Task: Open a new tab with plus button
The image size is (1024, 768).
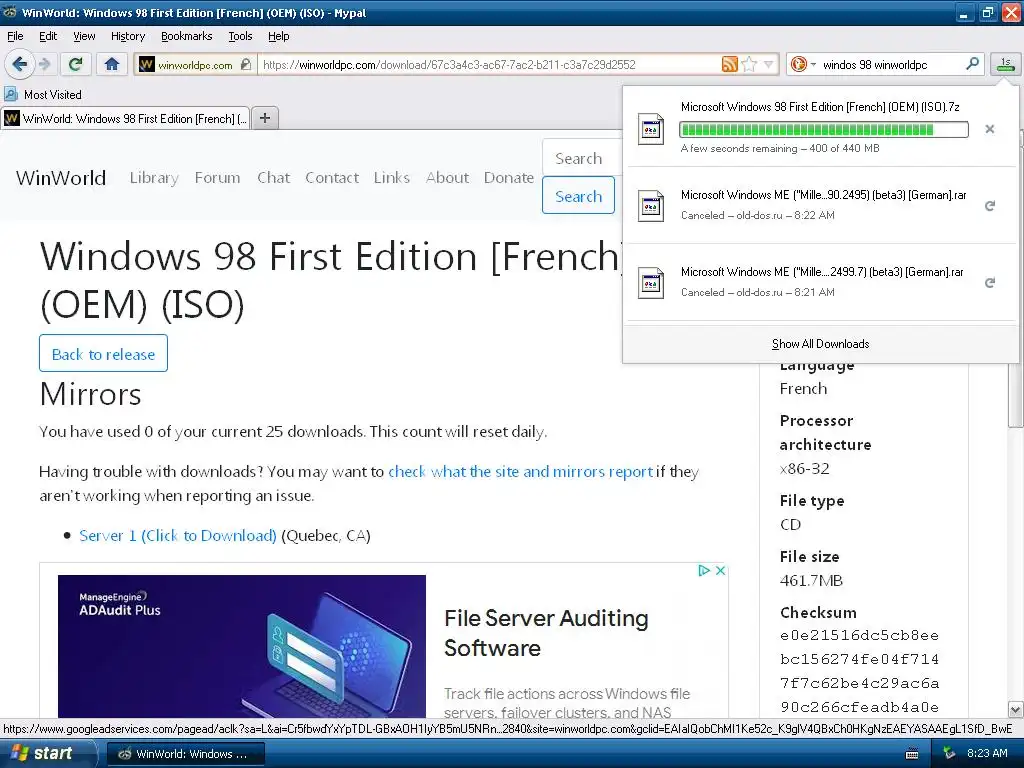Action: click(x=264, y=118)
